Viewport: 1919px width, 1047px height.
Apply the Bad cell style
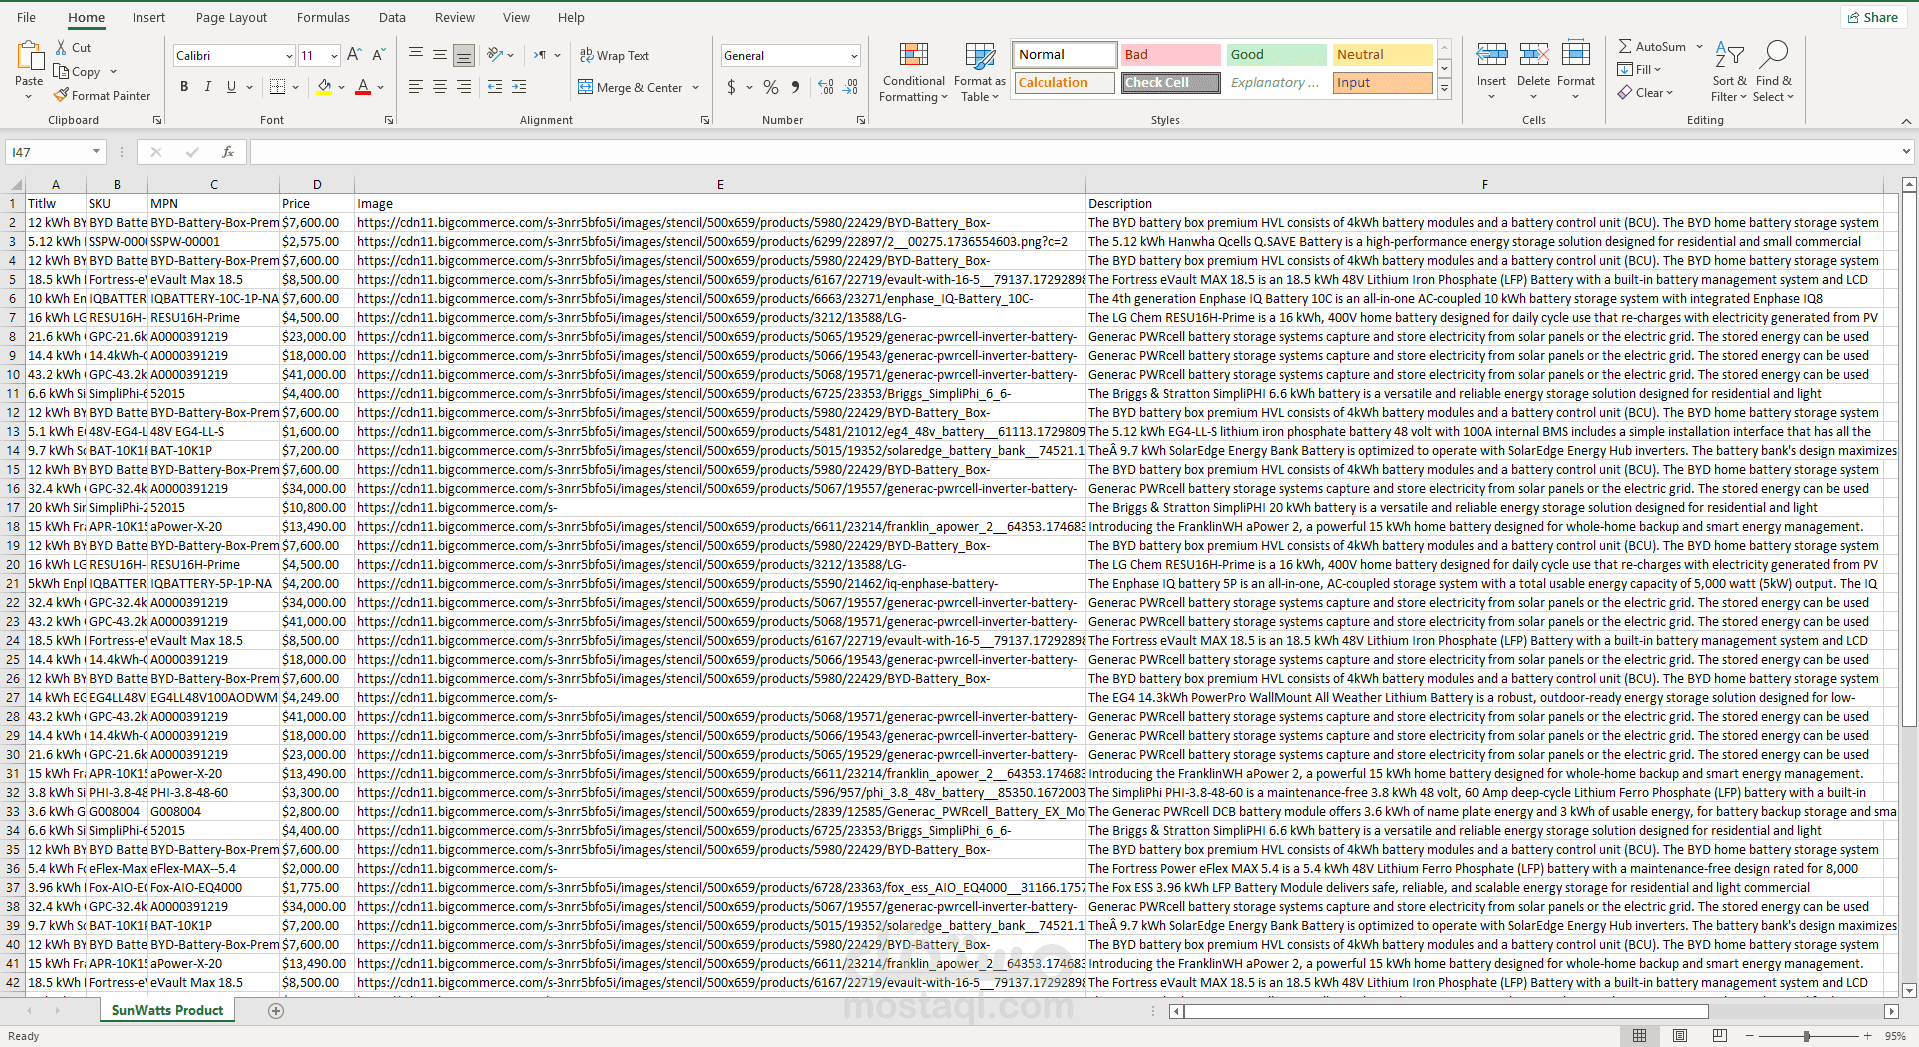pyautogui.click(x=1170, y=55)
